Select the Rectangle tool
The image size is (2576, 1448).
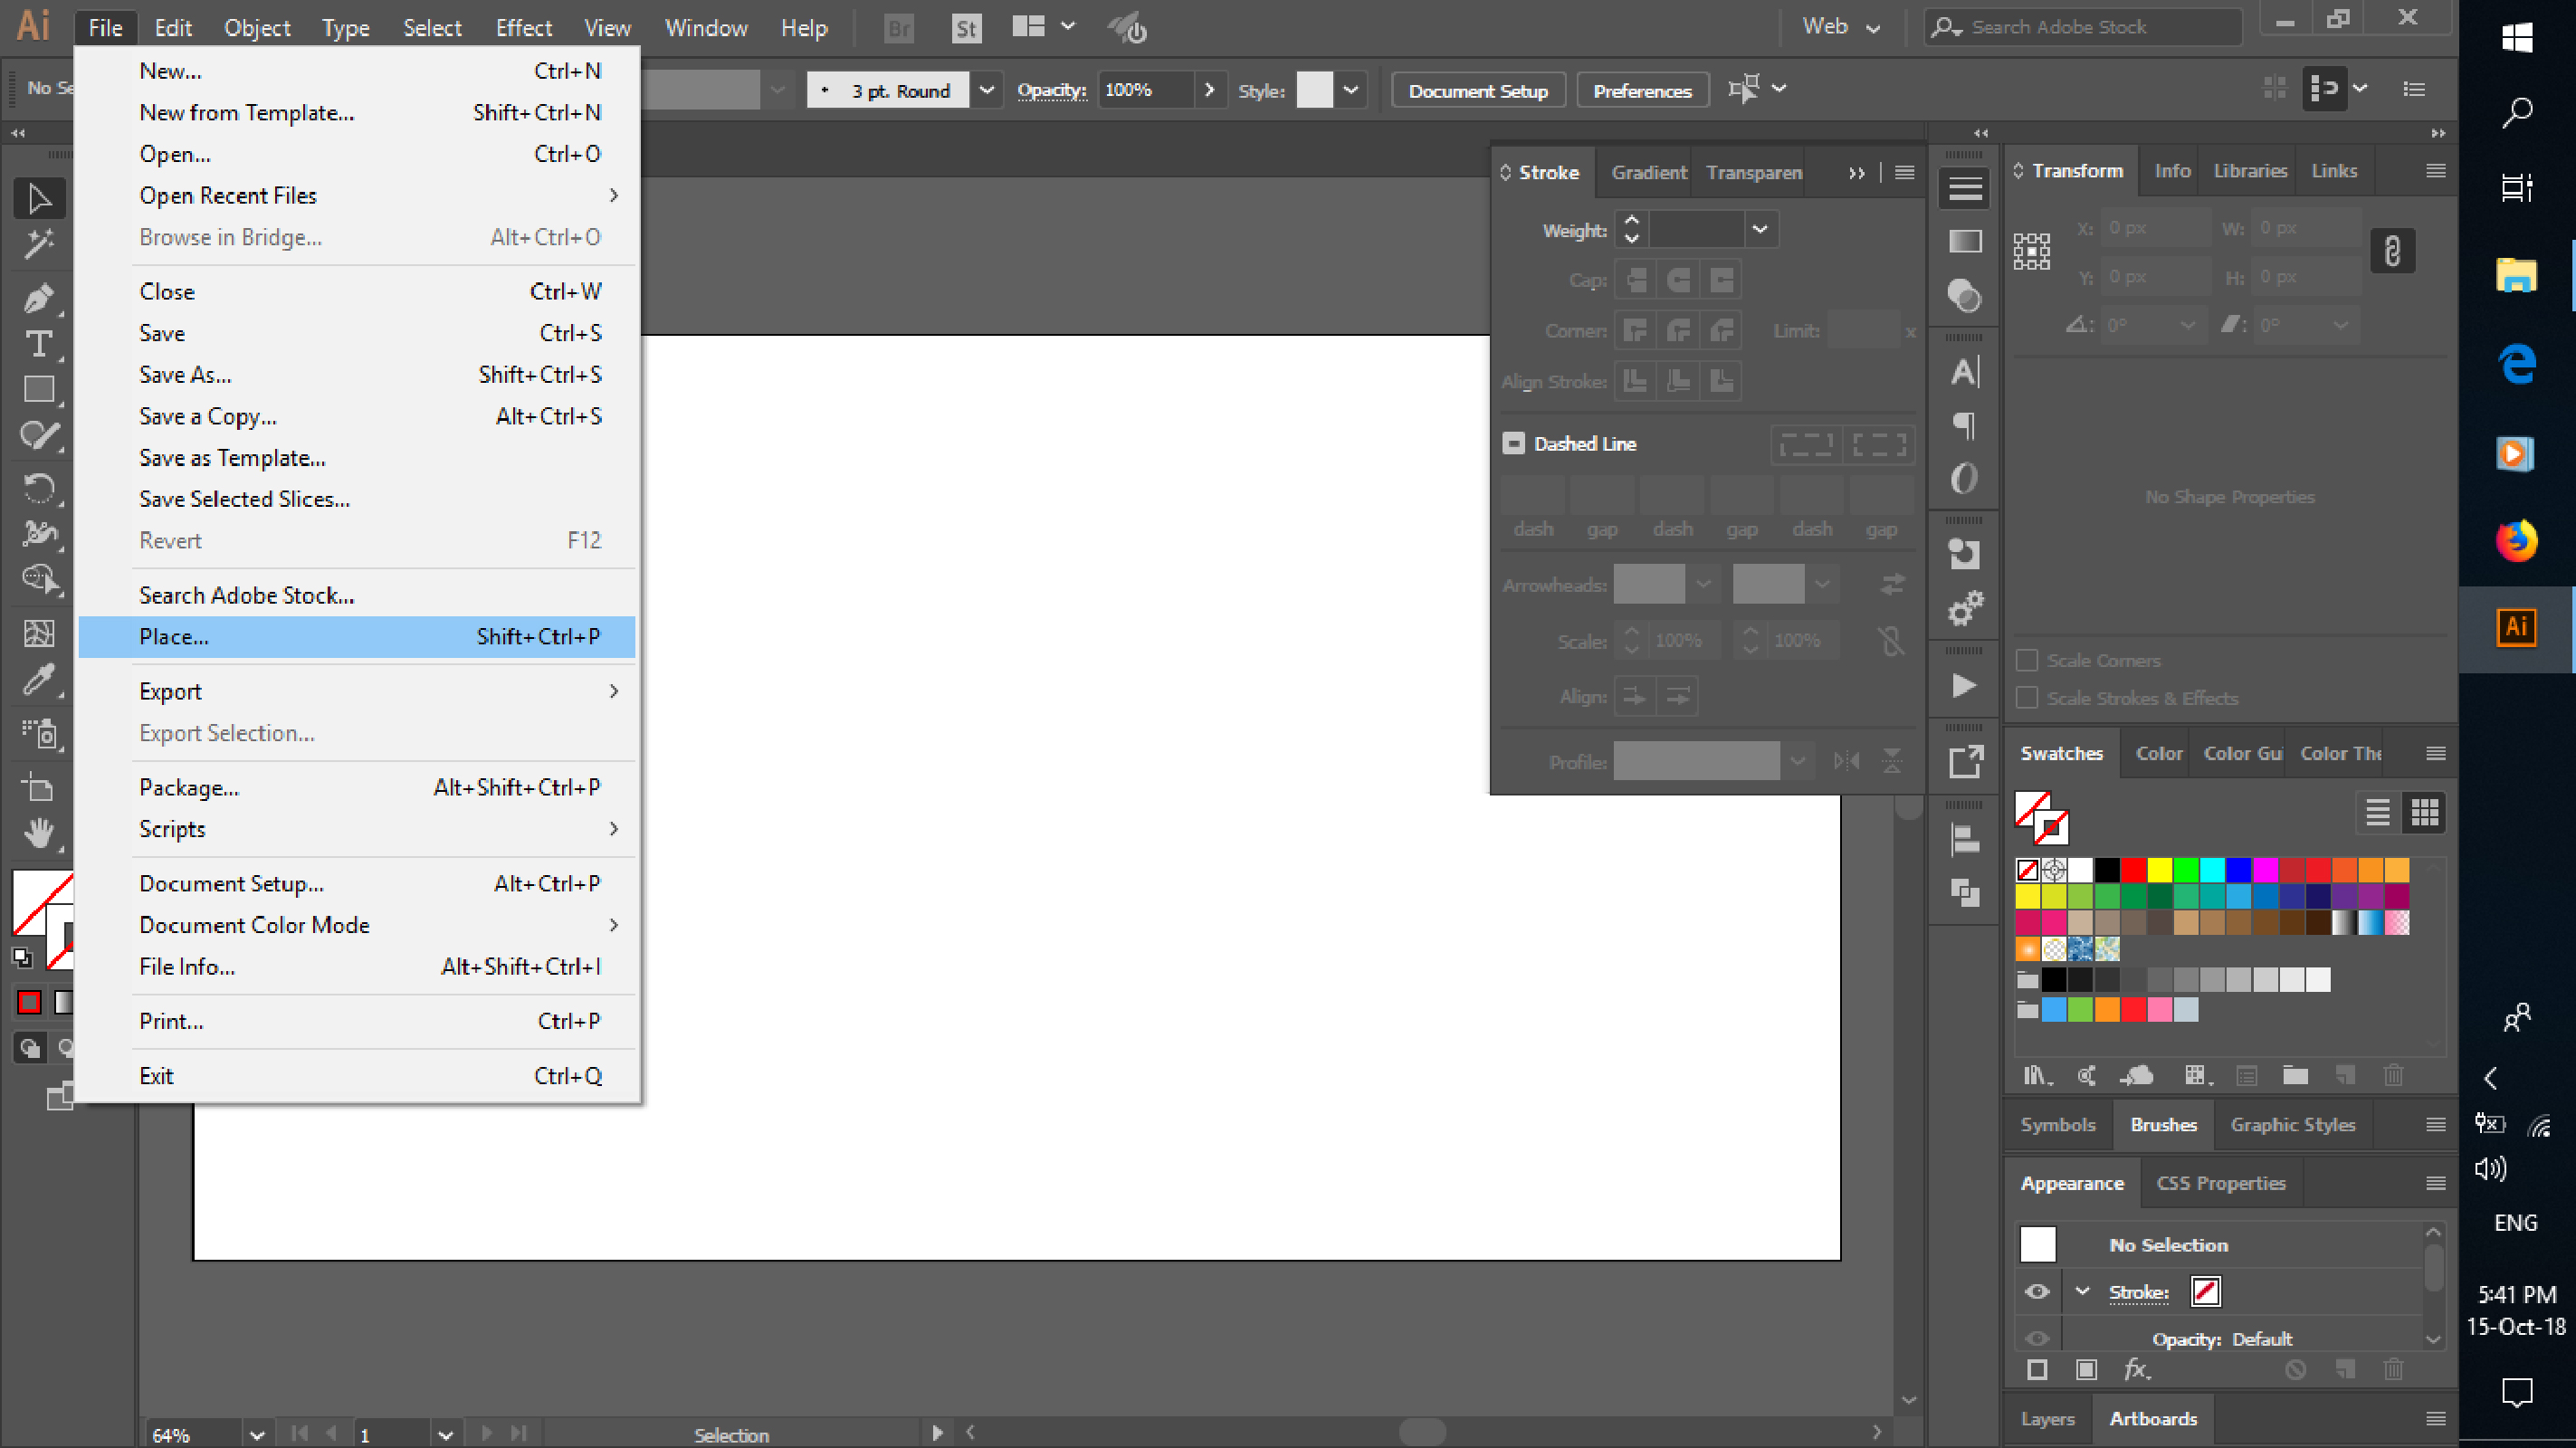[39, 389]
